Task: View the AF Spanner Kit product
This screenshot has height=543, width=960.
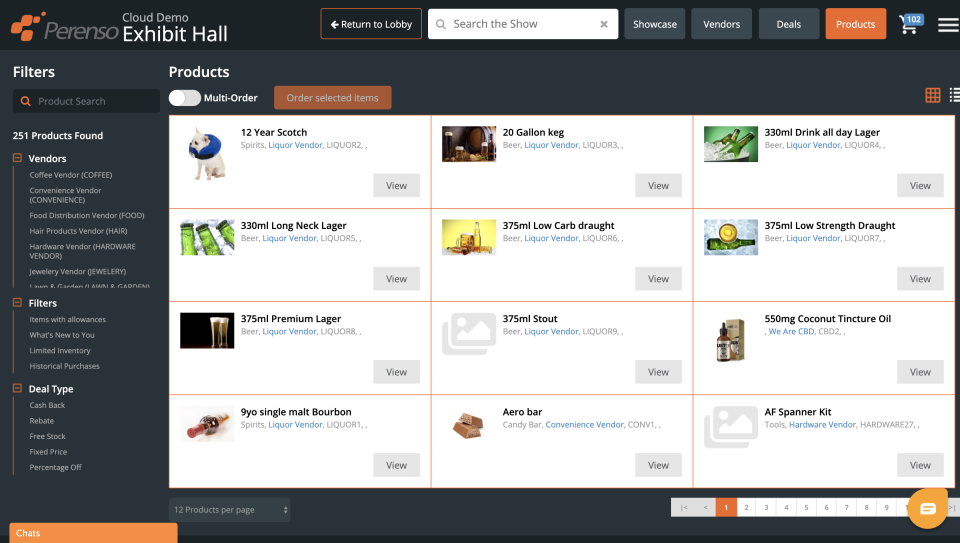Action: 920,465
